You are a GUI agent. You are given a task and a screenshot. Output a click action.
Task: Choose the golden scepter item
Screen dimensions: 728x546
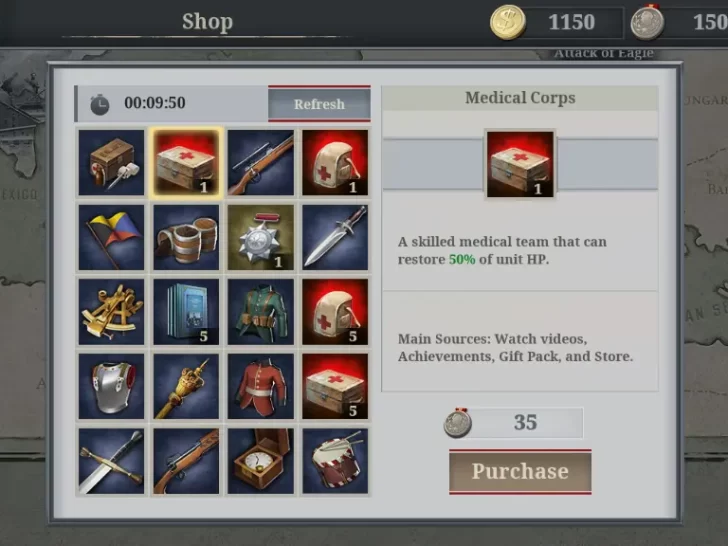pos(186,386)
